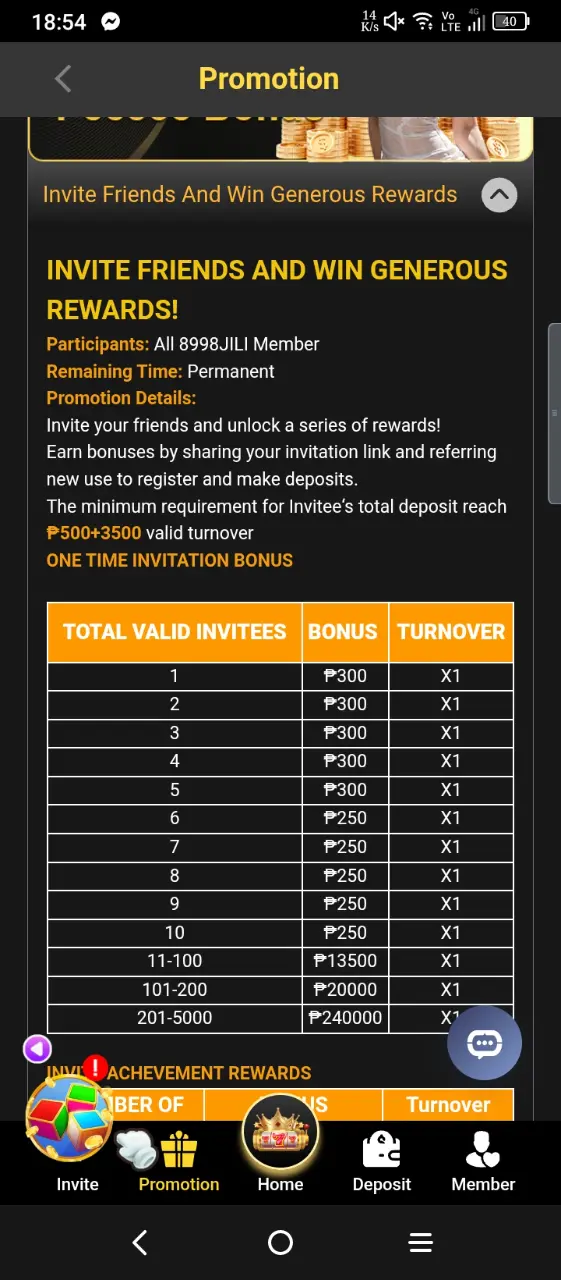This screenshot has width=561, height=1280.
Task: Tap the Android home circle button
Action: point(280,1243)
